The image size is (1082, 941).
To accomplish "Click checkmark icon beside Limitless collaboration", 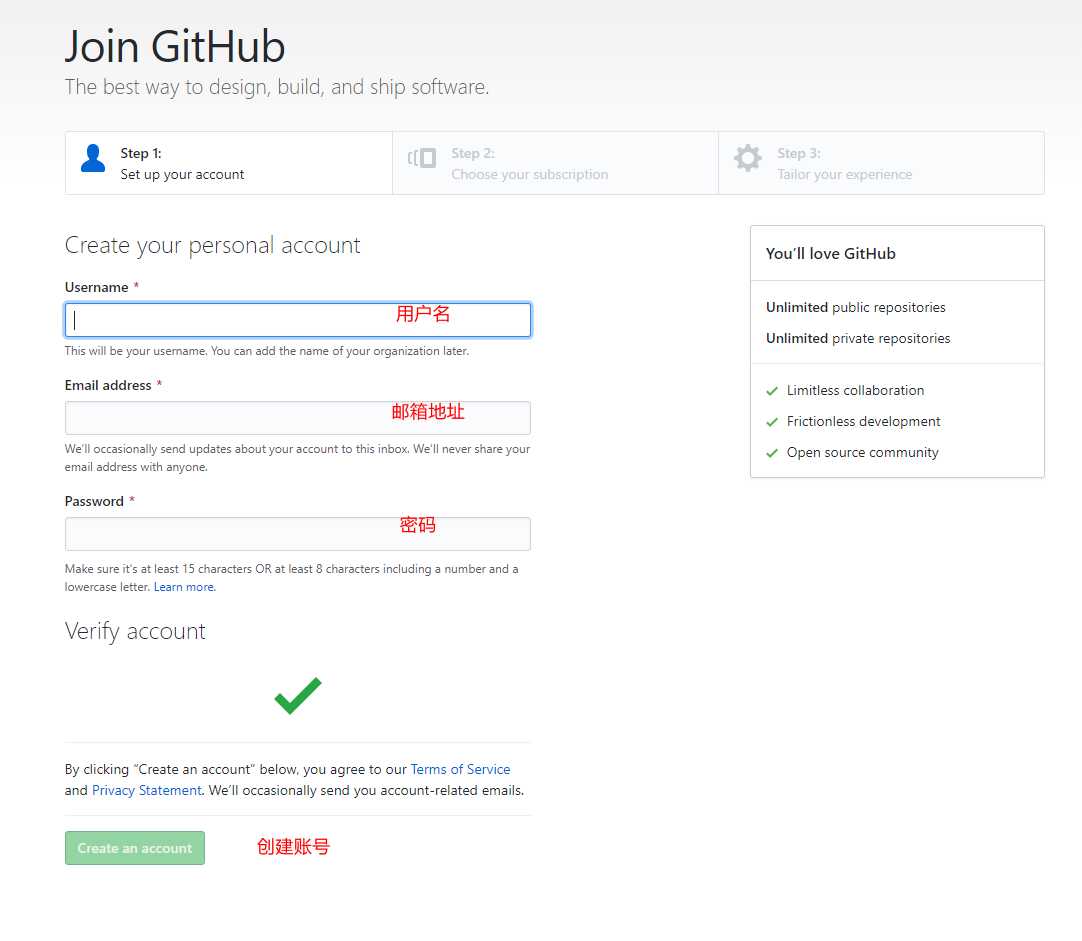I will (772, 391).
